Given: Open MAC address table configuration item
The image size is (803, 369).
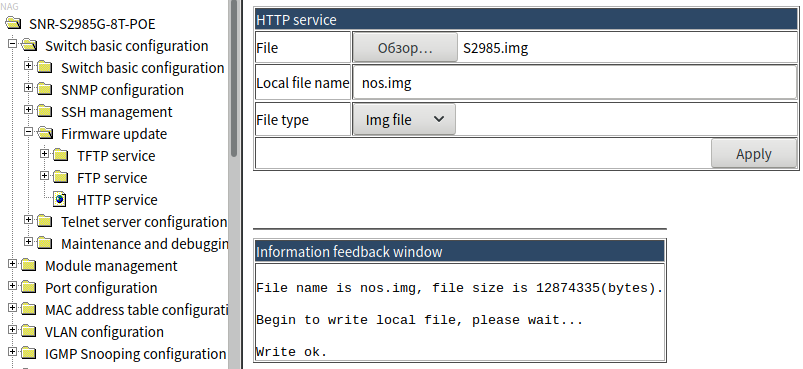Looking at the screenshot, I should (137, 310).
